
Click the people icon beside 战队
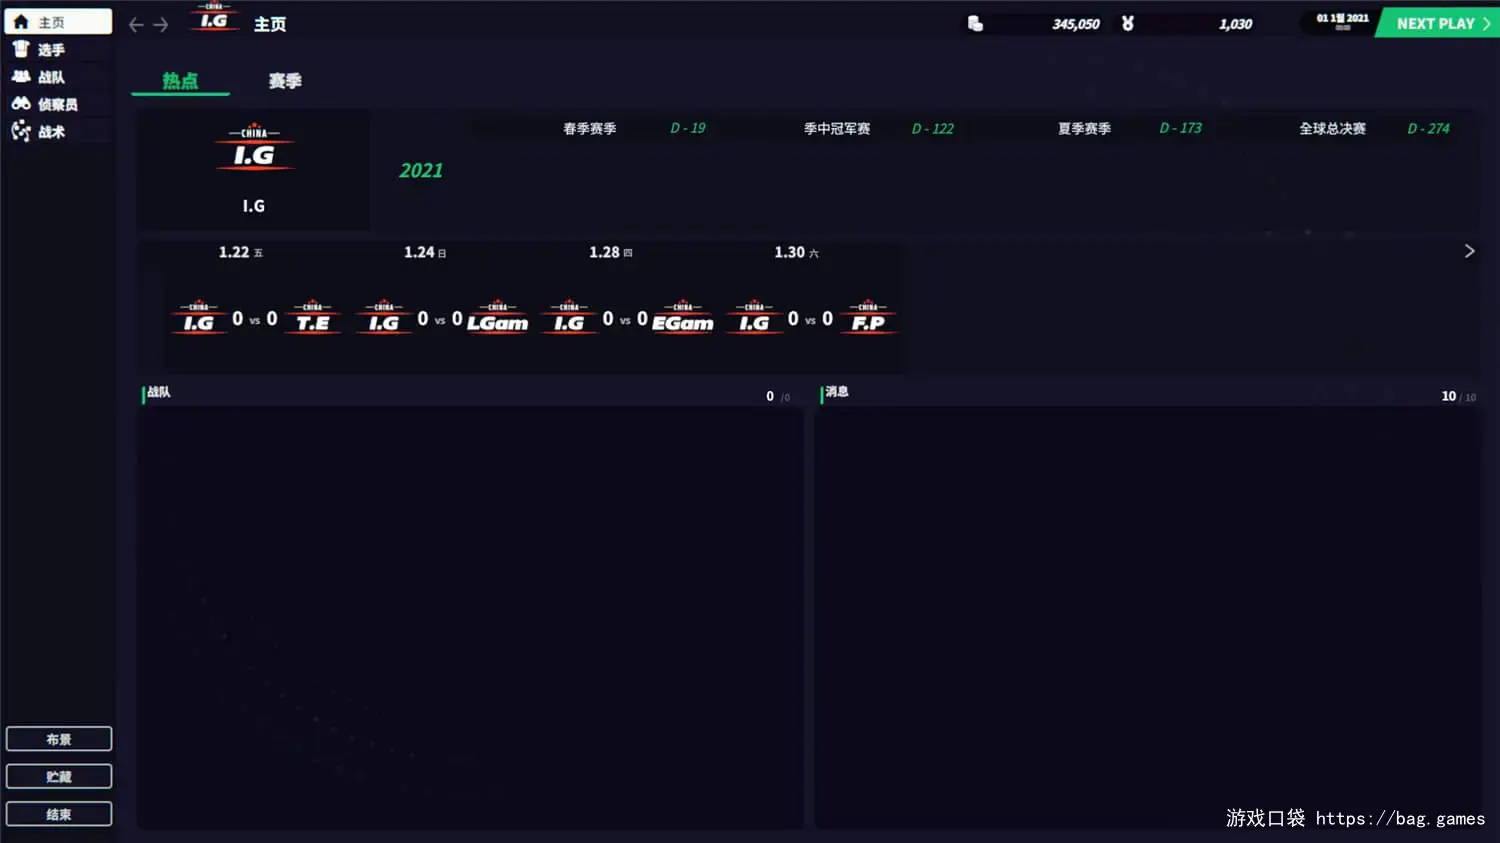point(21,76)
